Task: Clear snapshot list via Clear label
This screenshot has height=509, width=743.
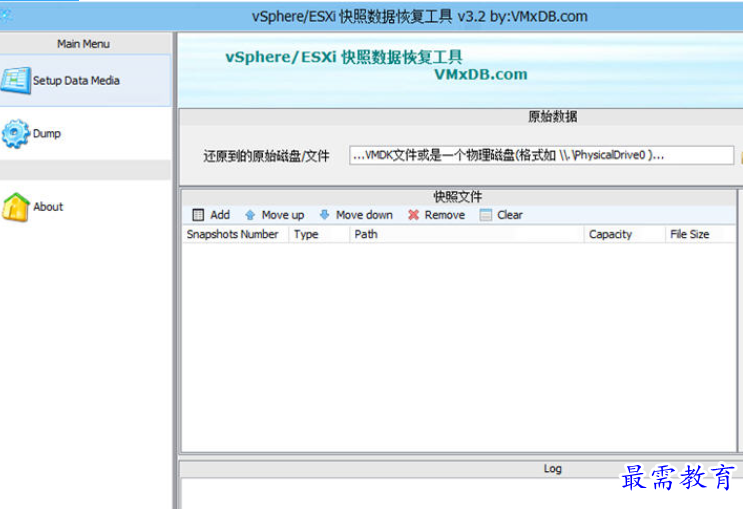Action: (510, 215)
